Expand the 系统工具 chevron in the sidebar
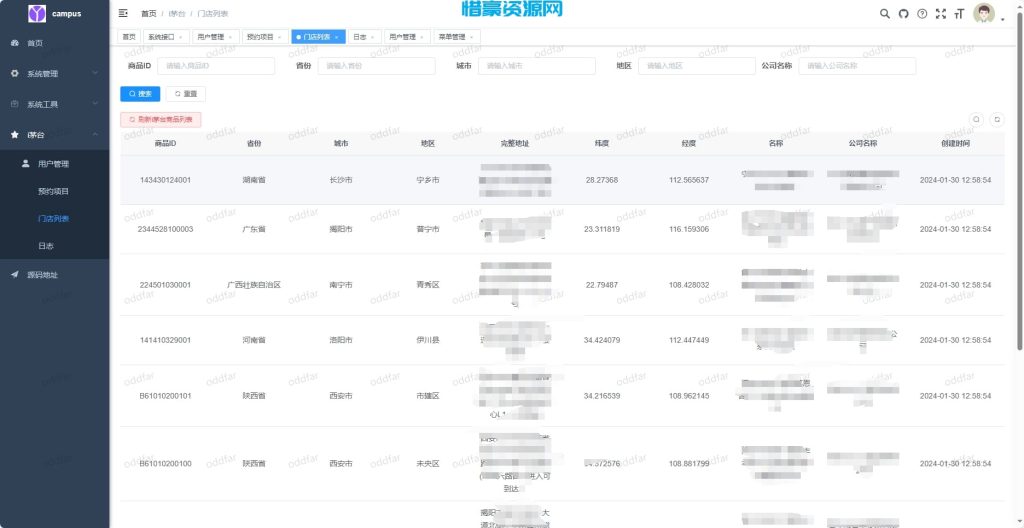The width and height of the screenshot is (1024, 528). click(x=95, y=104)
